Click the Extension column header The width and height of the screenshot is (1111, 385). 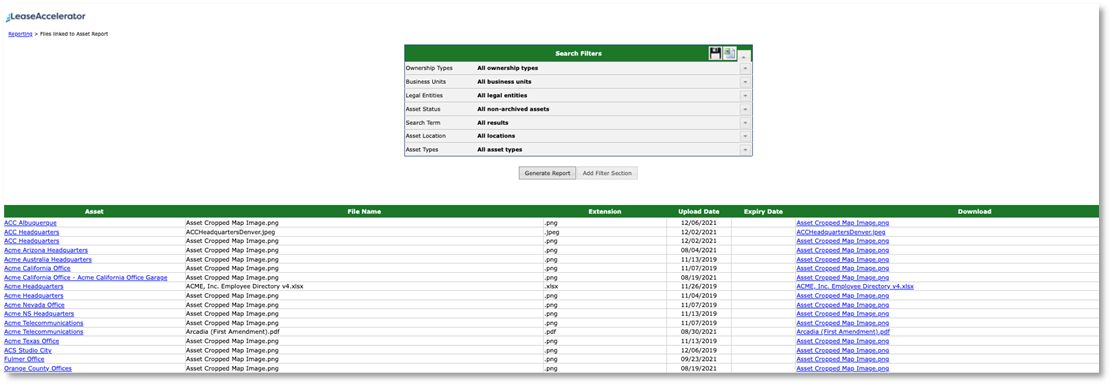pyautogui.click(x=605, y=211)
